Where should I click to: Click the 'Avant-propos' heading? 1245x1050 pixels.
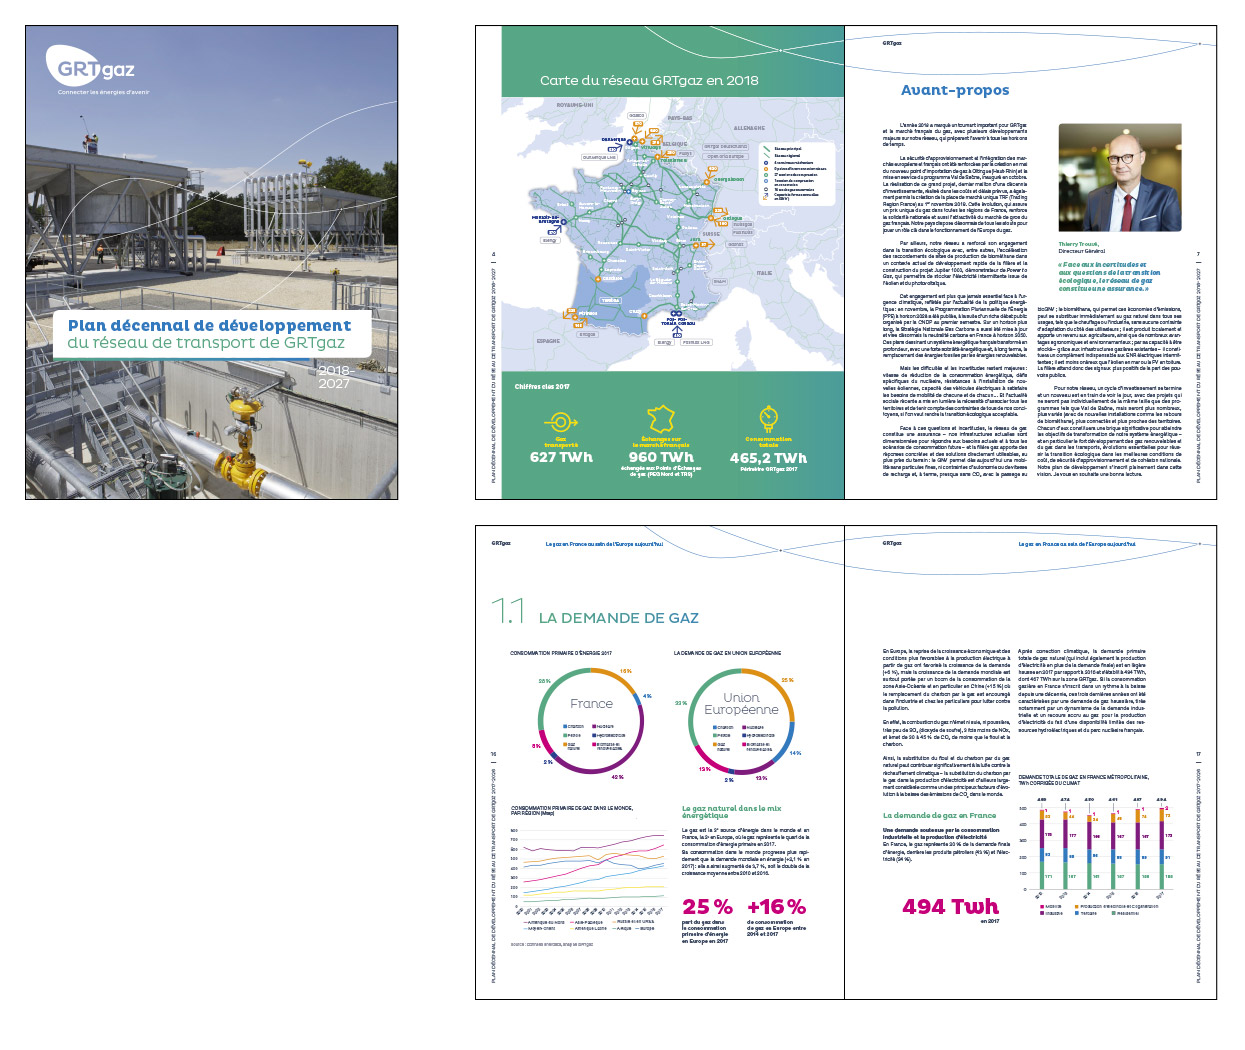click(x=955, y=90)
